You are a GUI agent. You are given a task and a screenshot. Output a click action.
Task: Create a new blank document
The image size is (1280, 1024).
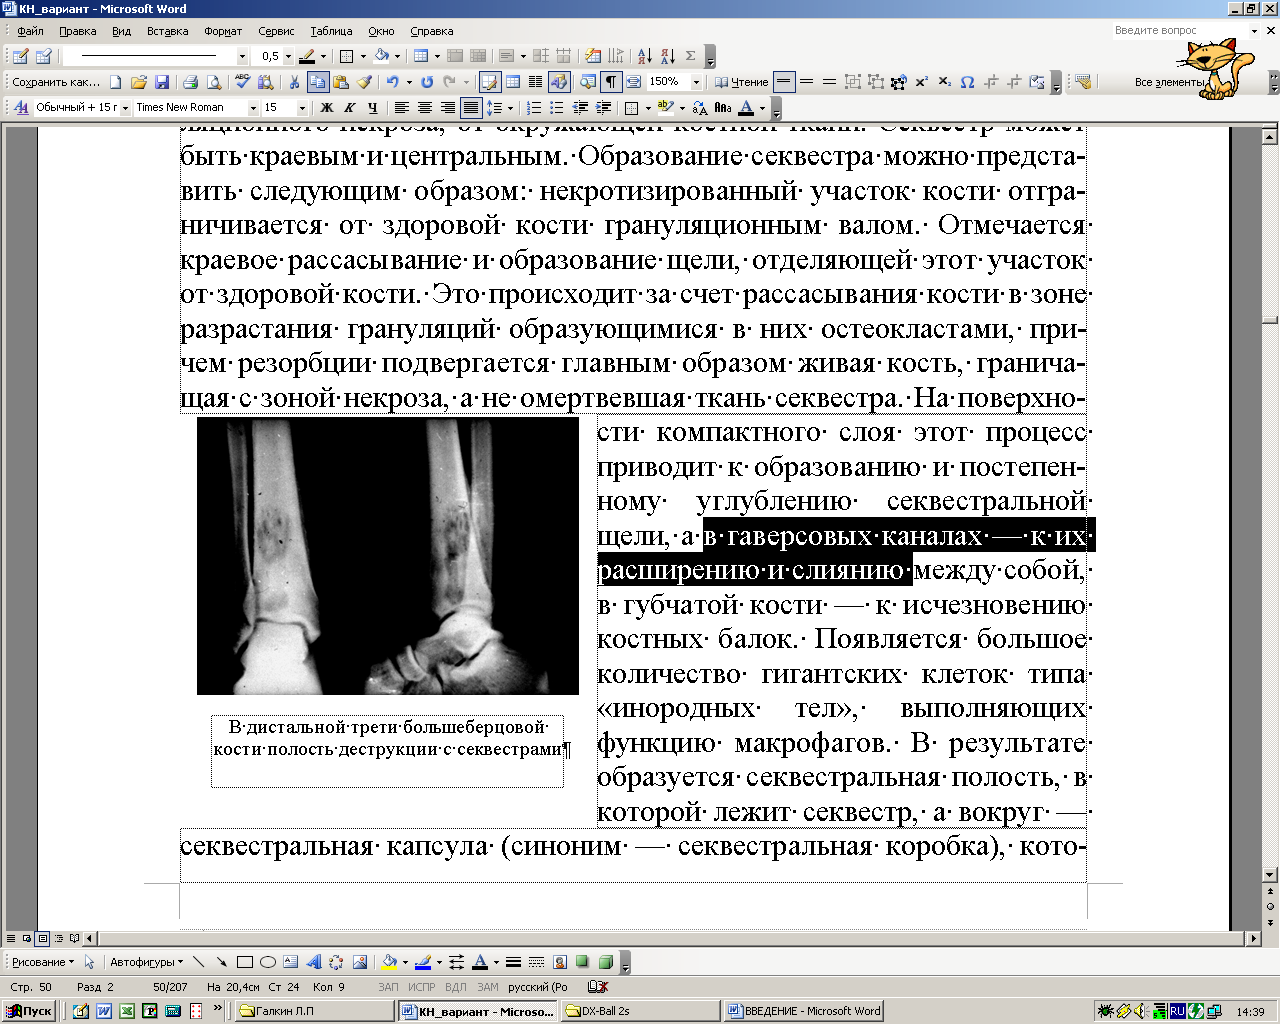click(116, 82)
